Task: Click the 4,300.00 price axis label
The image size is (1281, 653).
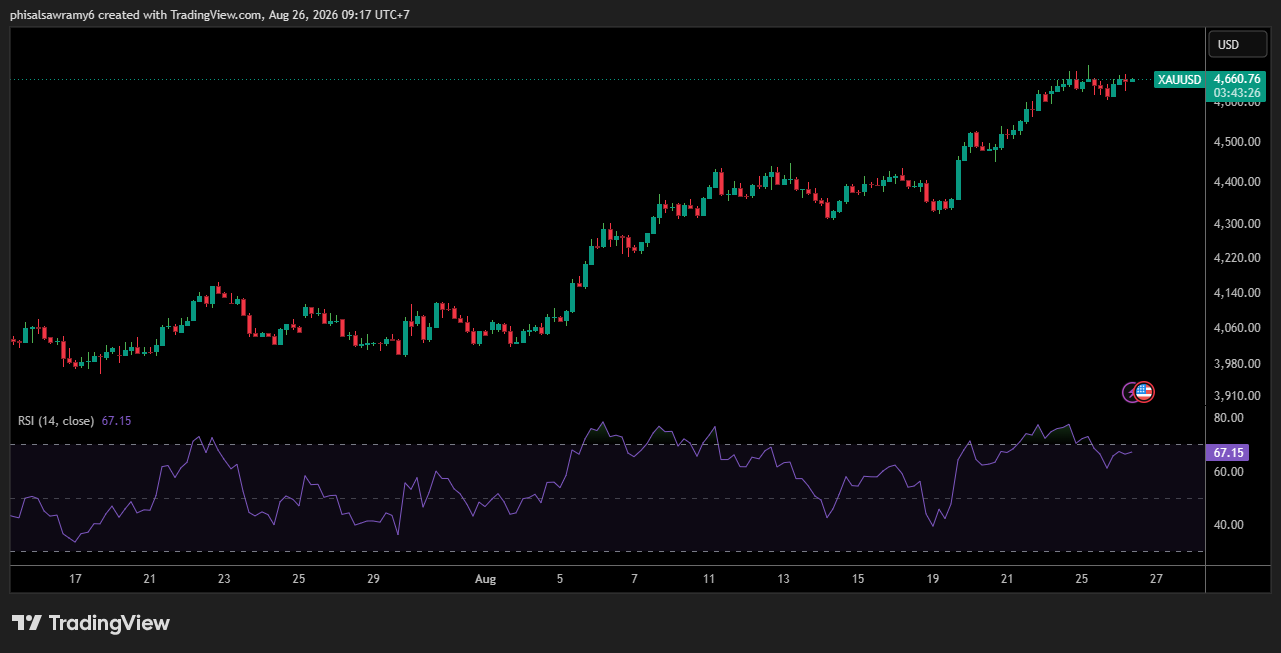Action: pyautogui.click(x=1235, y=223)
